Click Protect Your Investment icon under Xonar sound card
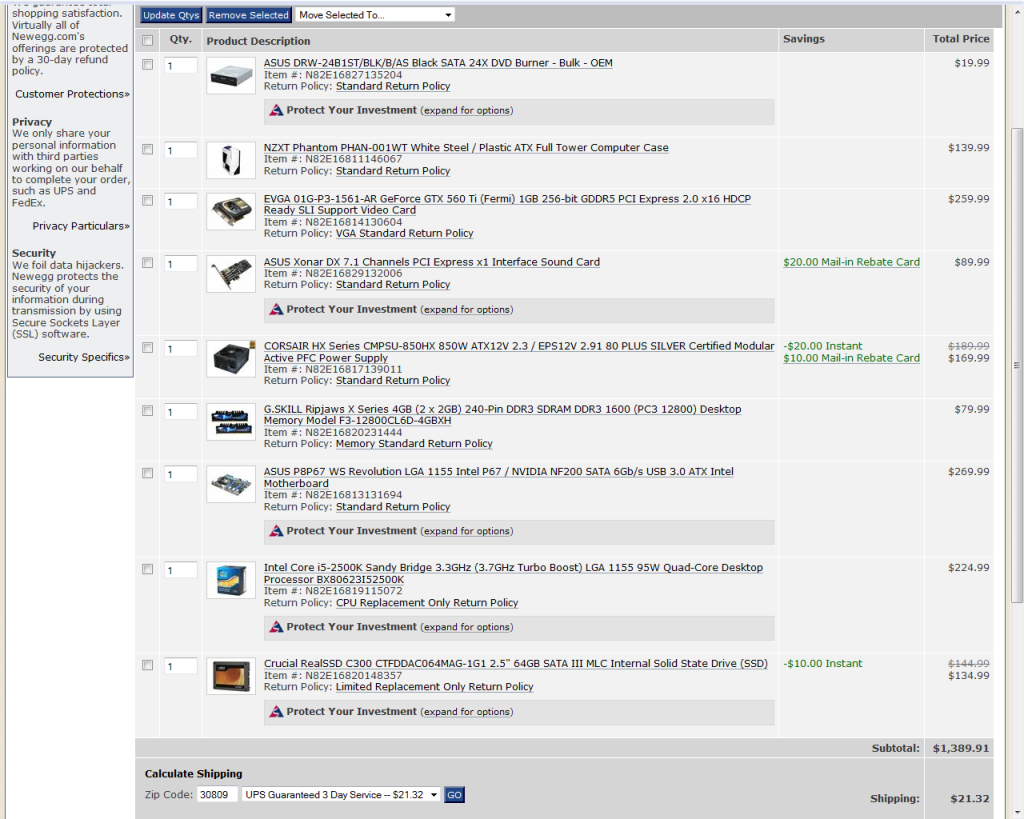 tap(276, 310)
